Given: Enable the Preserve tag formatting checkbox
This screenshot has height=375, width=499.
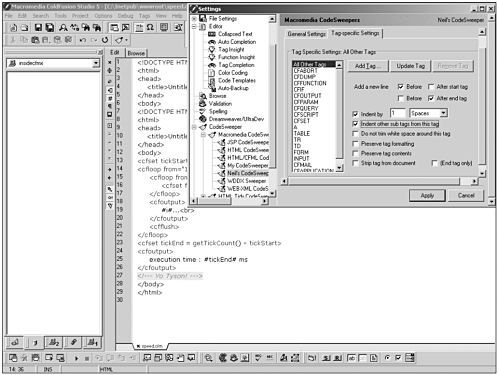Looking at the screenshot, I should pyautogui.click(x=355, y=144).
